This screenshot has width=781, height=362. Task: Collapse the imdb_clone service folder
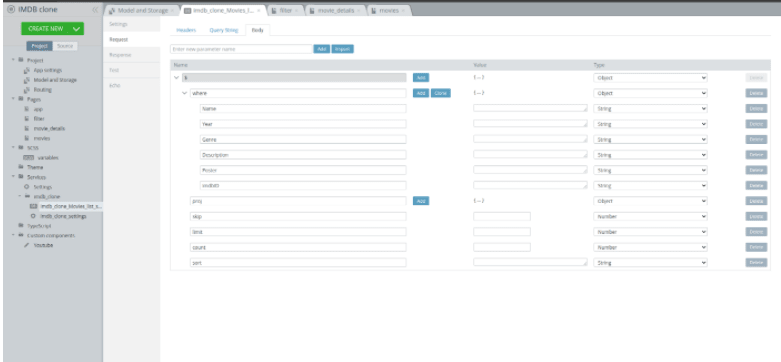pos(20,196)
